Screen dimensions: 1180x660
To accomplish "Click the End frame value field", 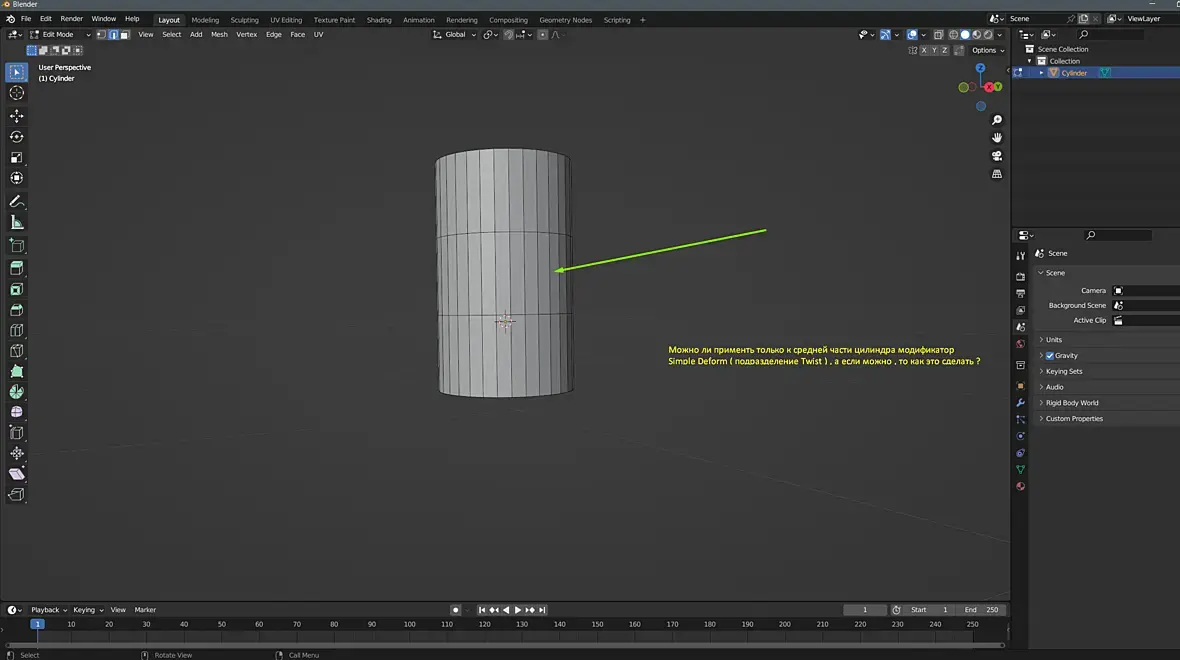I will pos(981,610).
